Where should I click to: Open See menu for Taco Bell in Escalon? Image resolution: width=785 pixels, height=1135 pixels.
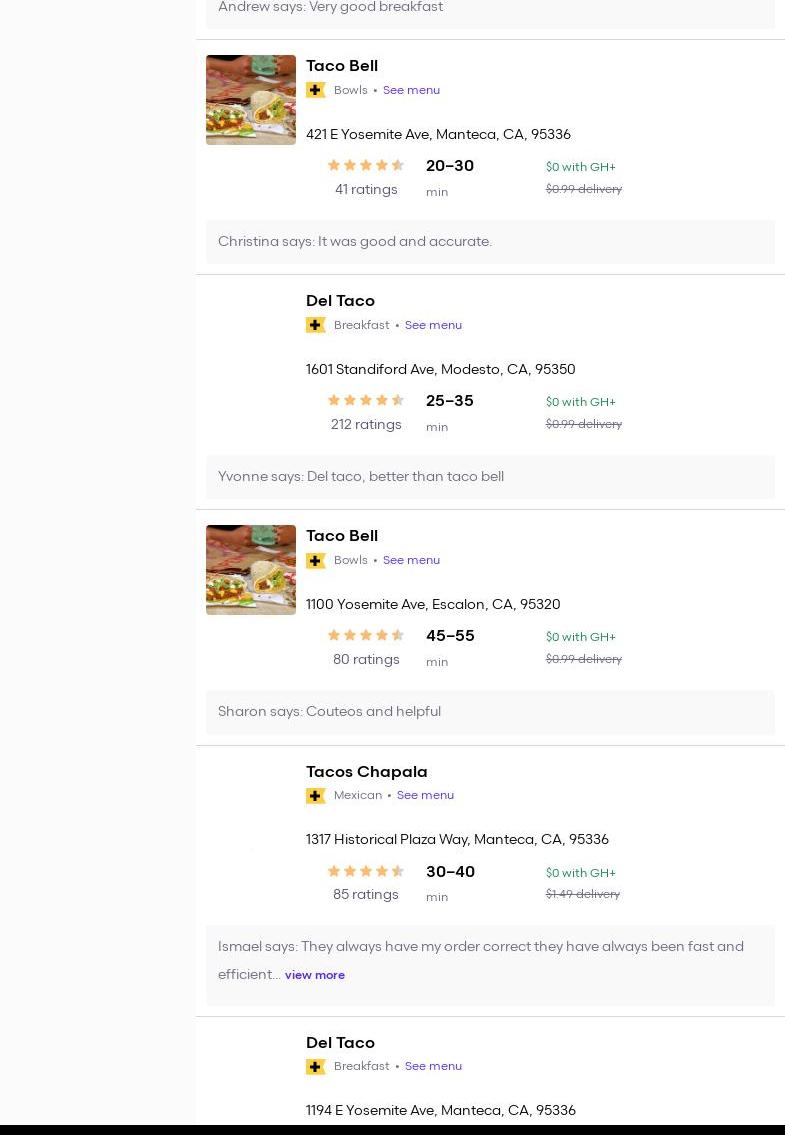411,560
